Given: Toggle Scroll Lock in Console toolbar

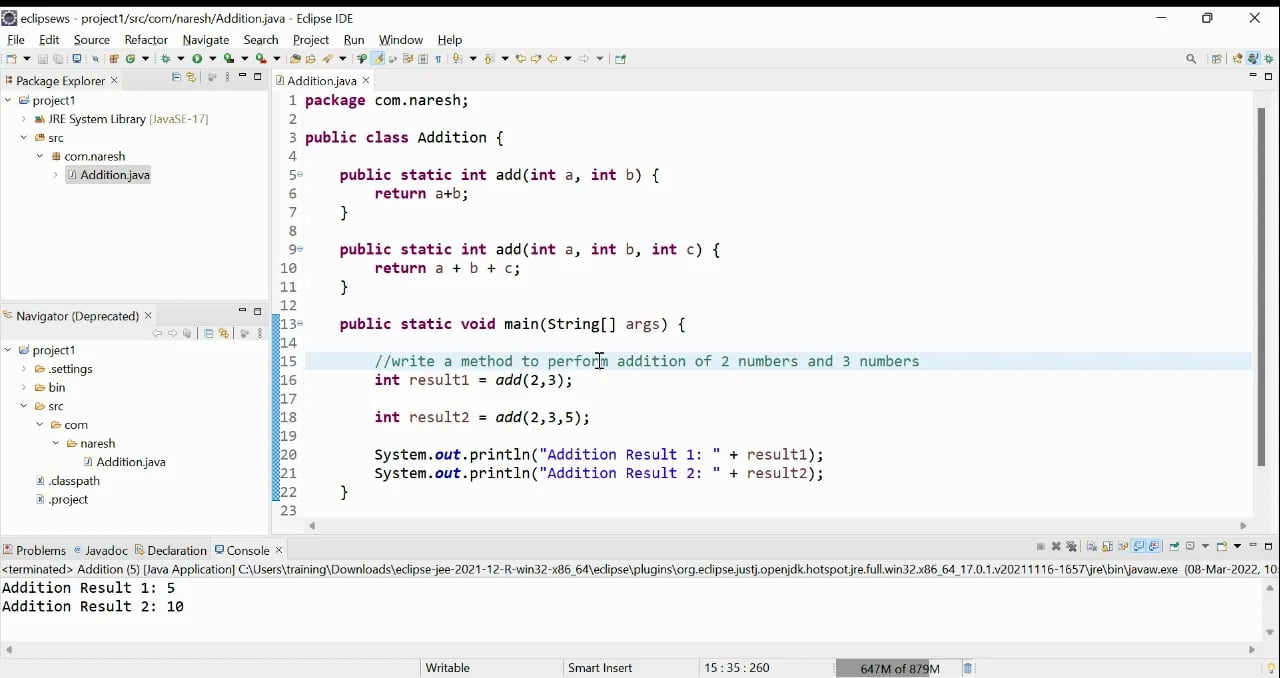Looking at the screenshot, I should 1108,547.
